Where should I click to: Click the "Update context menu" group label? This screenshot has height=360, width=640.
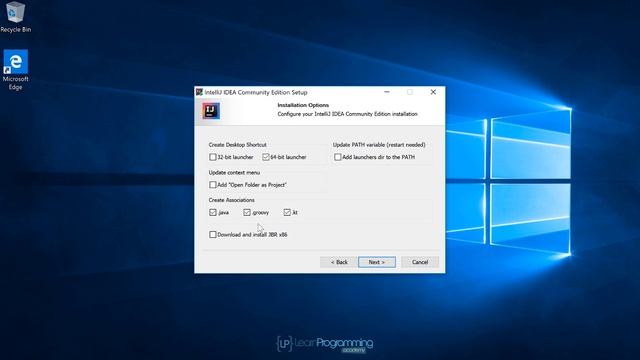[x=234, y=173]
